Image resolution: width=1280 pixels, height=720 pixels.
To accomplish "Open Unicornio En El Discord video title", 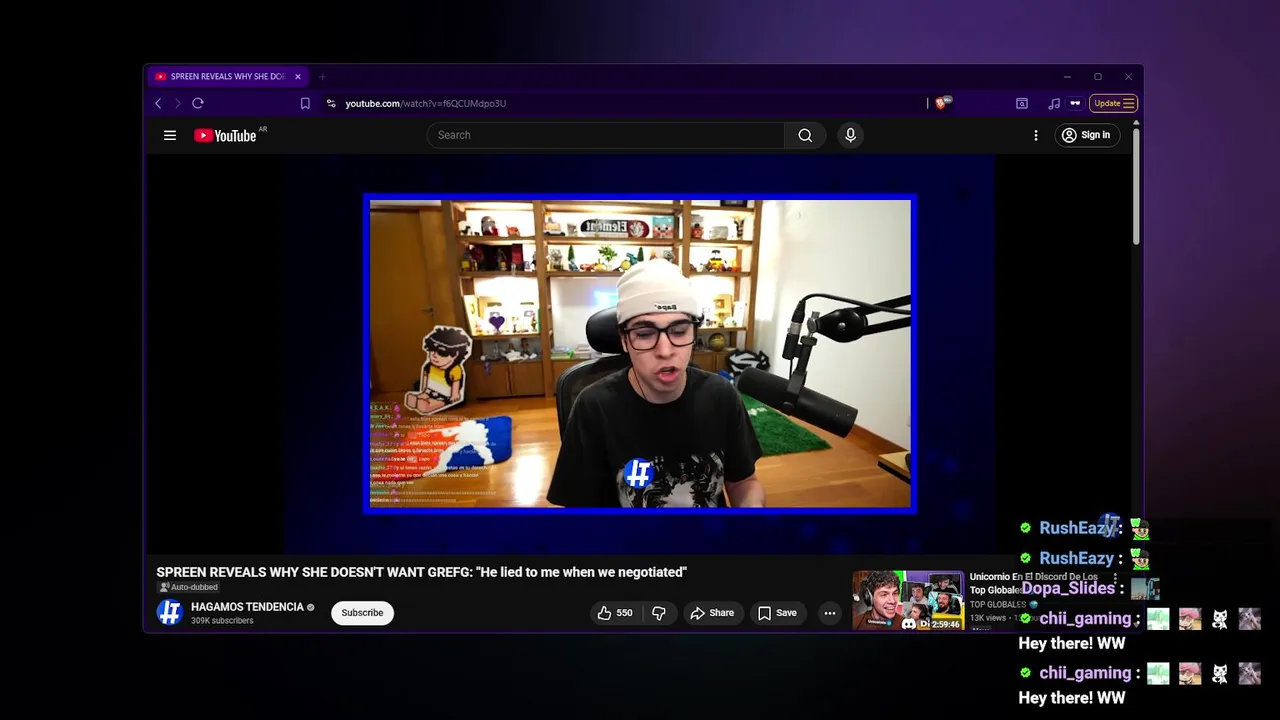I will 1034,583.
